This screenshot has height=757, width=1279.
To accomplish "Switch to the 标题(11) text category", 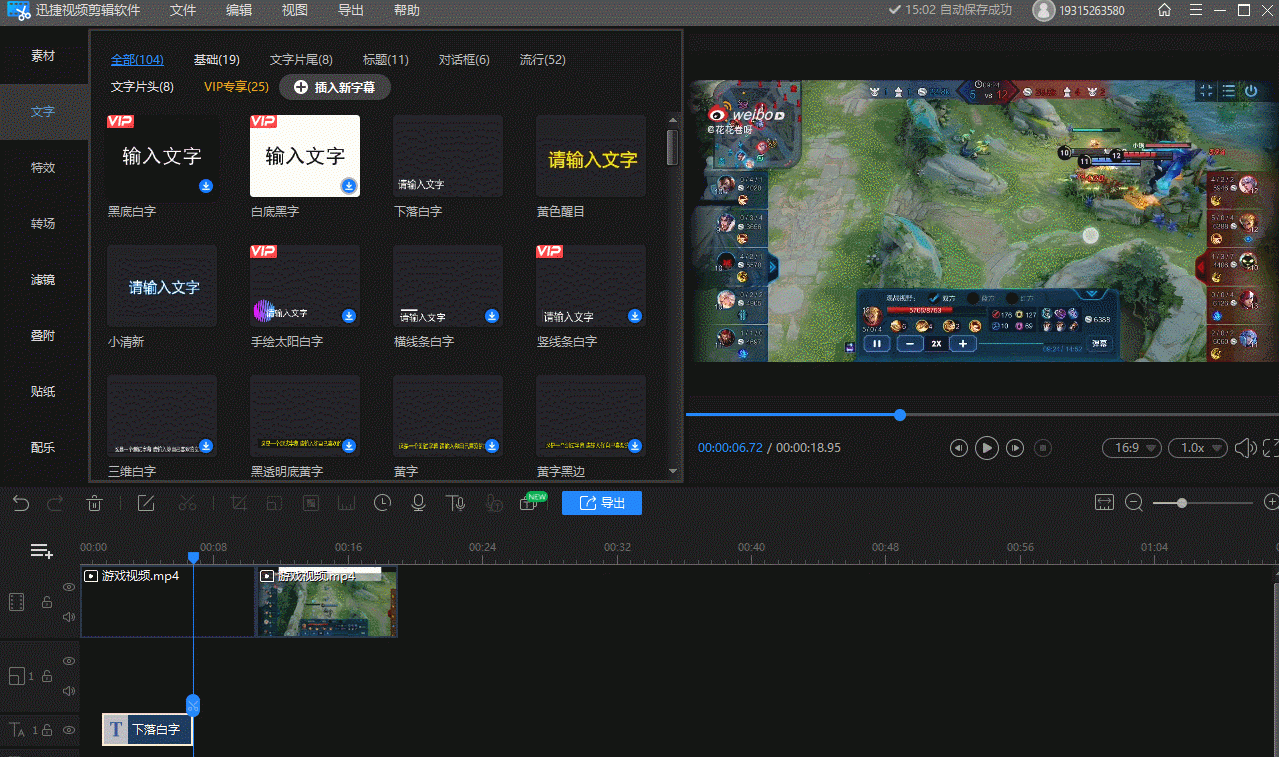I will pos(386,60).
